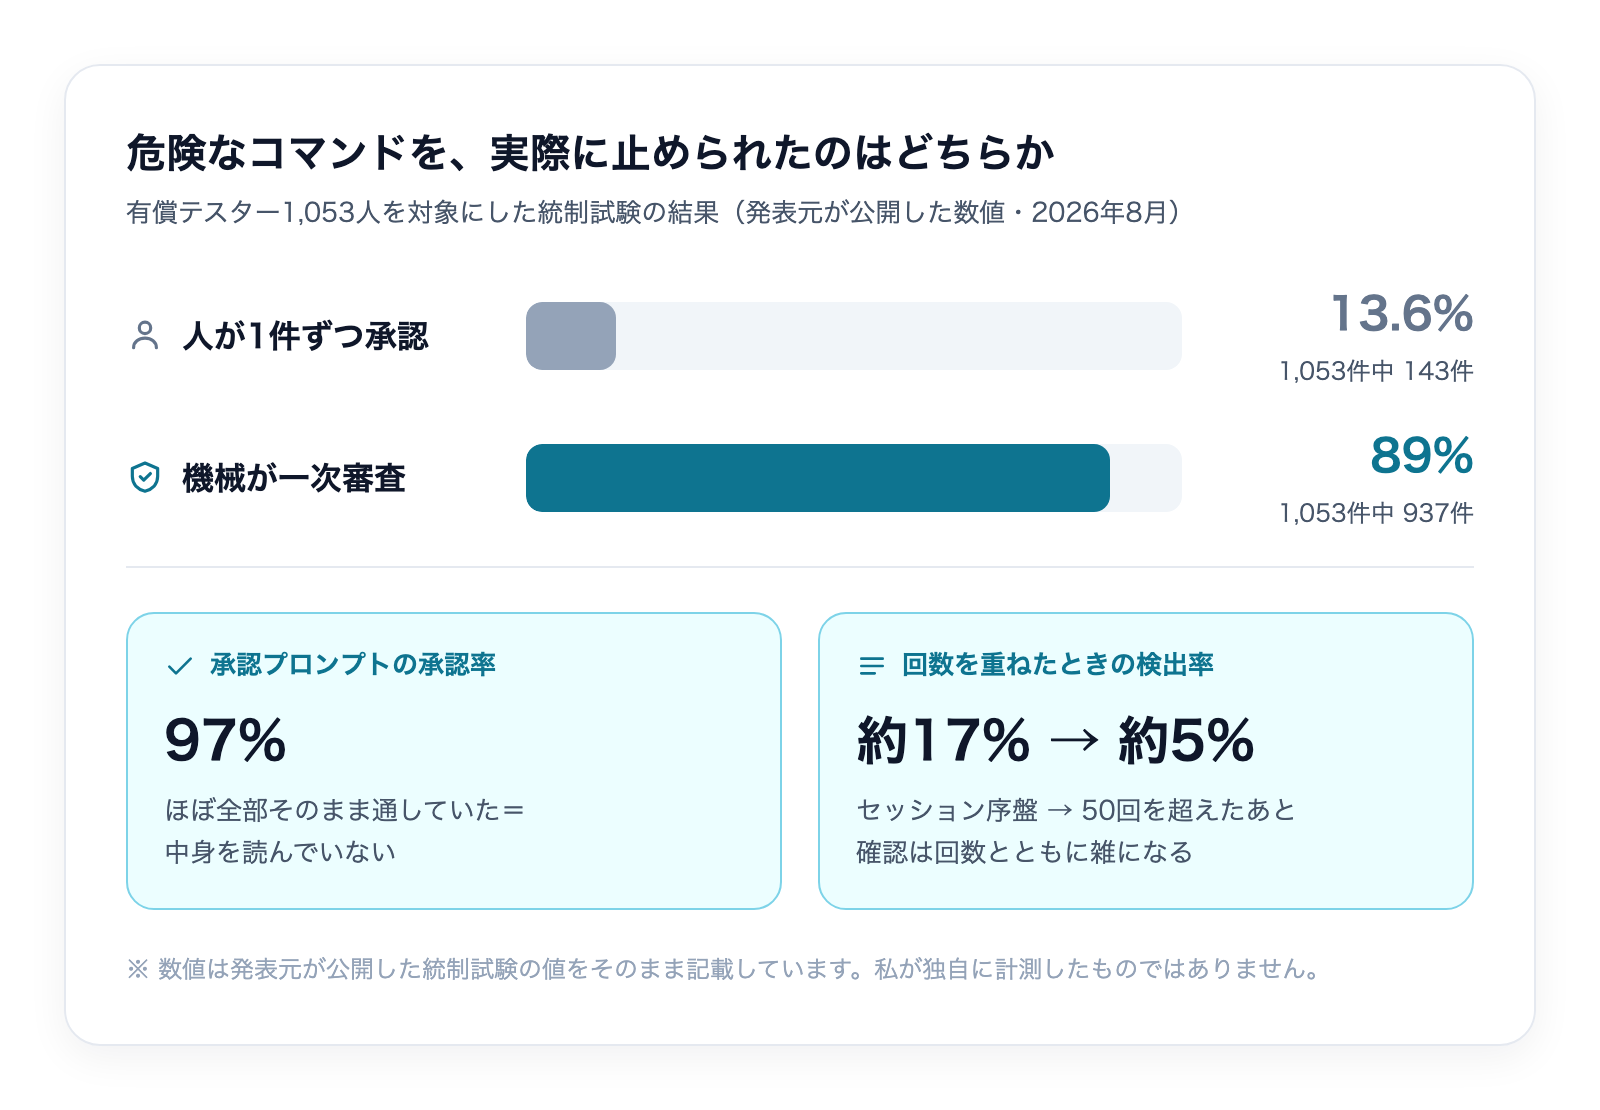Click the checkmark icon in 承認プロンプトの承認率 card
Image resolution: width=1600 pixels, height=1110 pixels.
[x=179, y=666]
